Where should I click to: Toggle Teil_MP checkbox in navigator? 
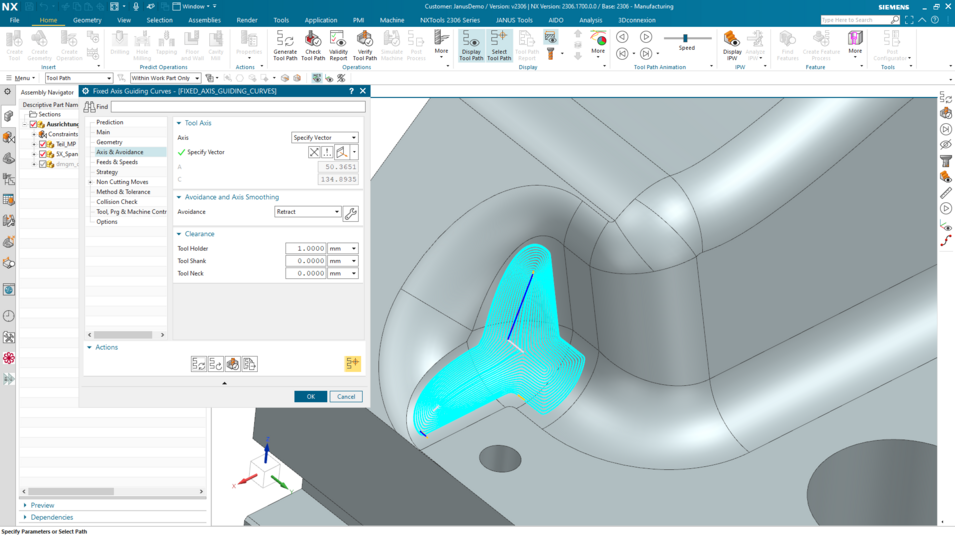point(43,144)
